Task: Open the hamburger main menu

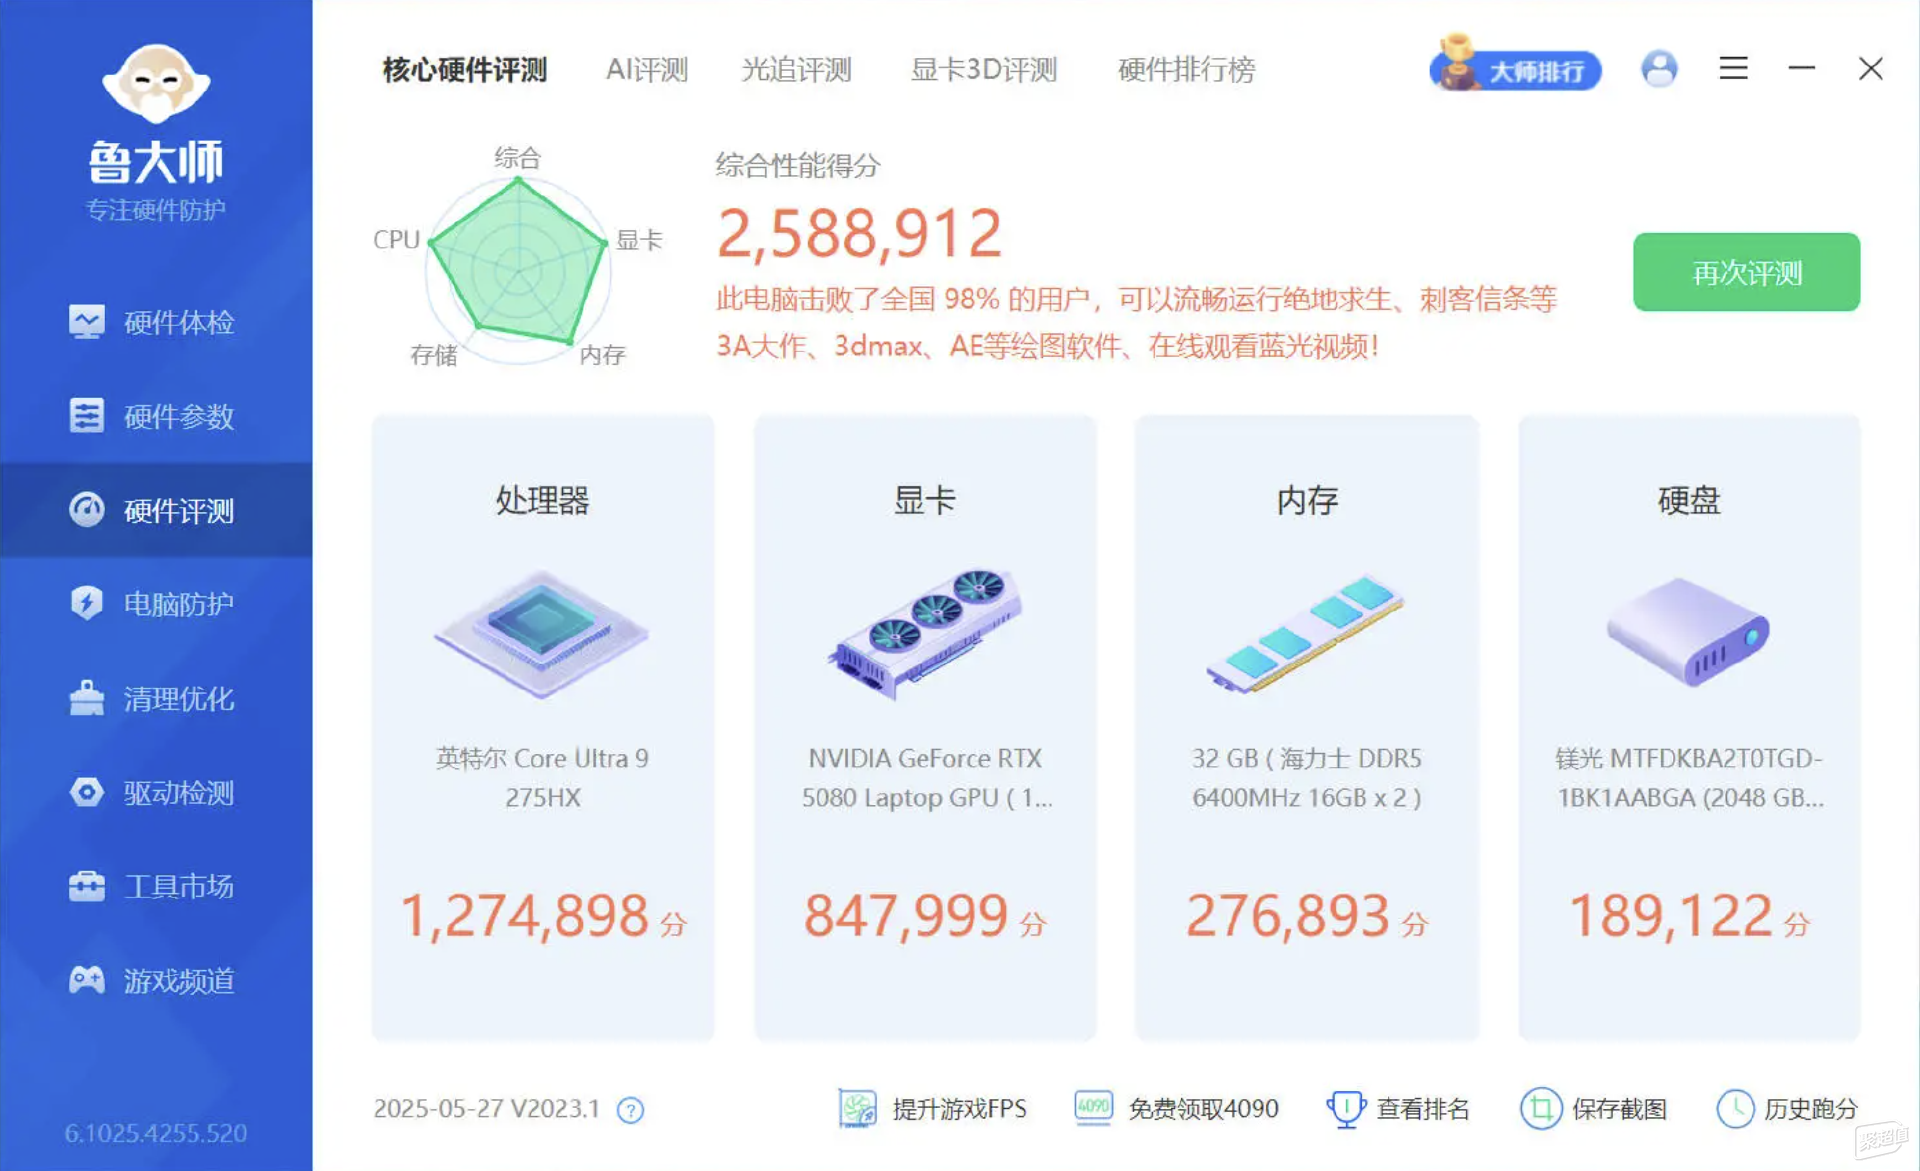Action: tap(1733, 68)
